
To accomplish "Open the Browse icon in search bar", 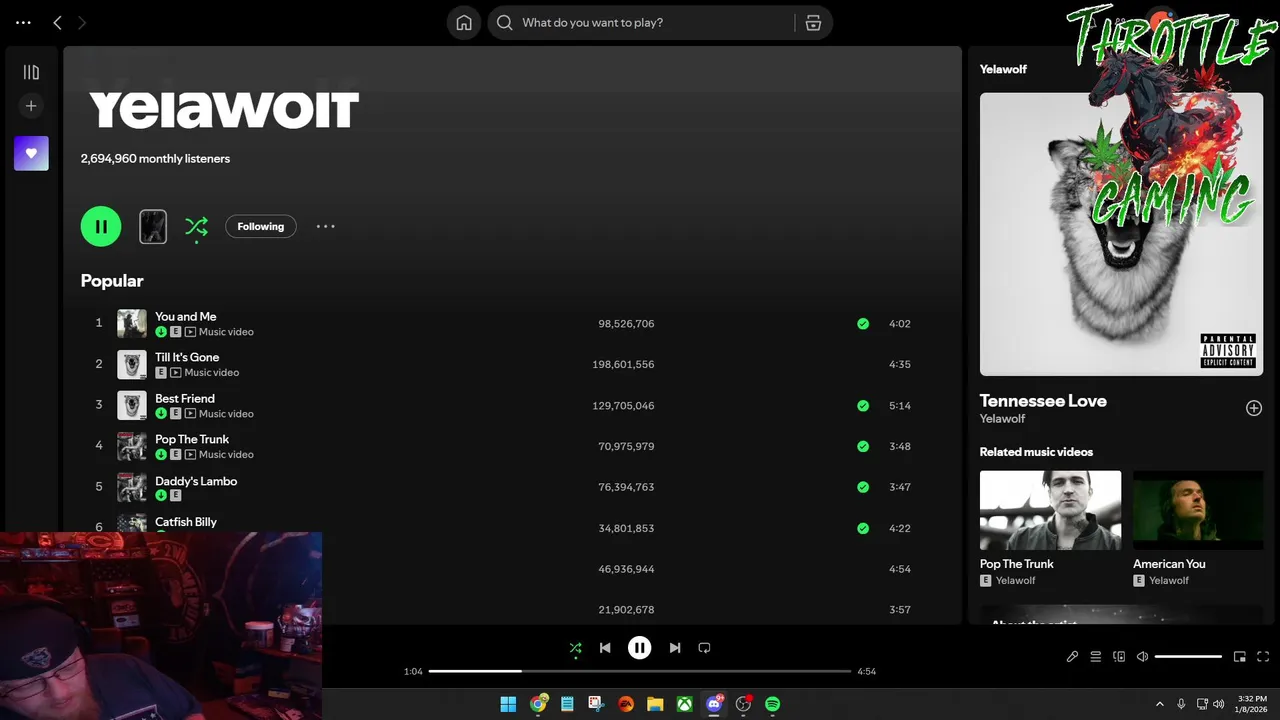I will tap(813, 23).
